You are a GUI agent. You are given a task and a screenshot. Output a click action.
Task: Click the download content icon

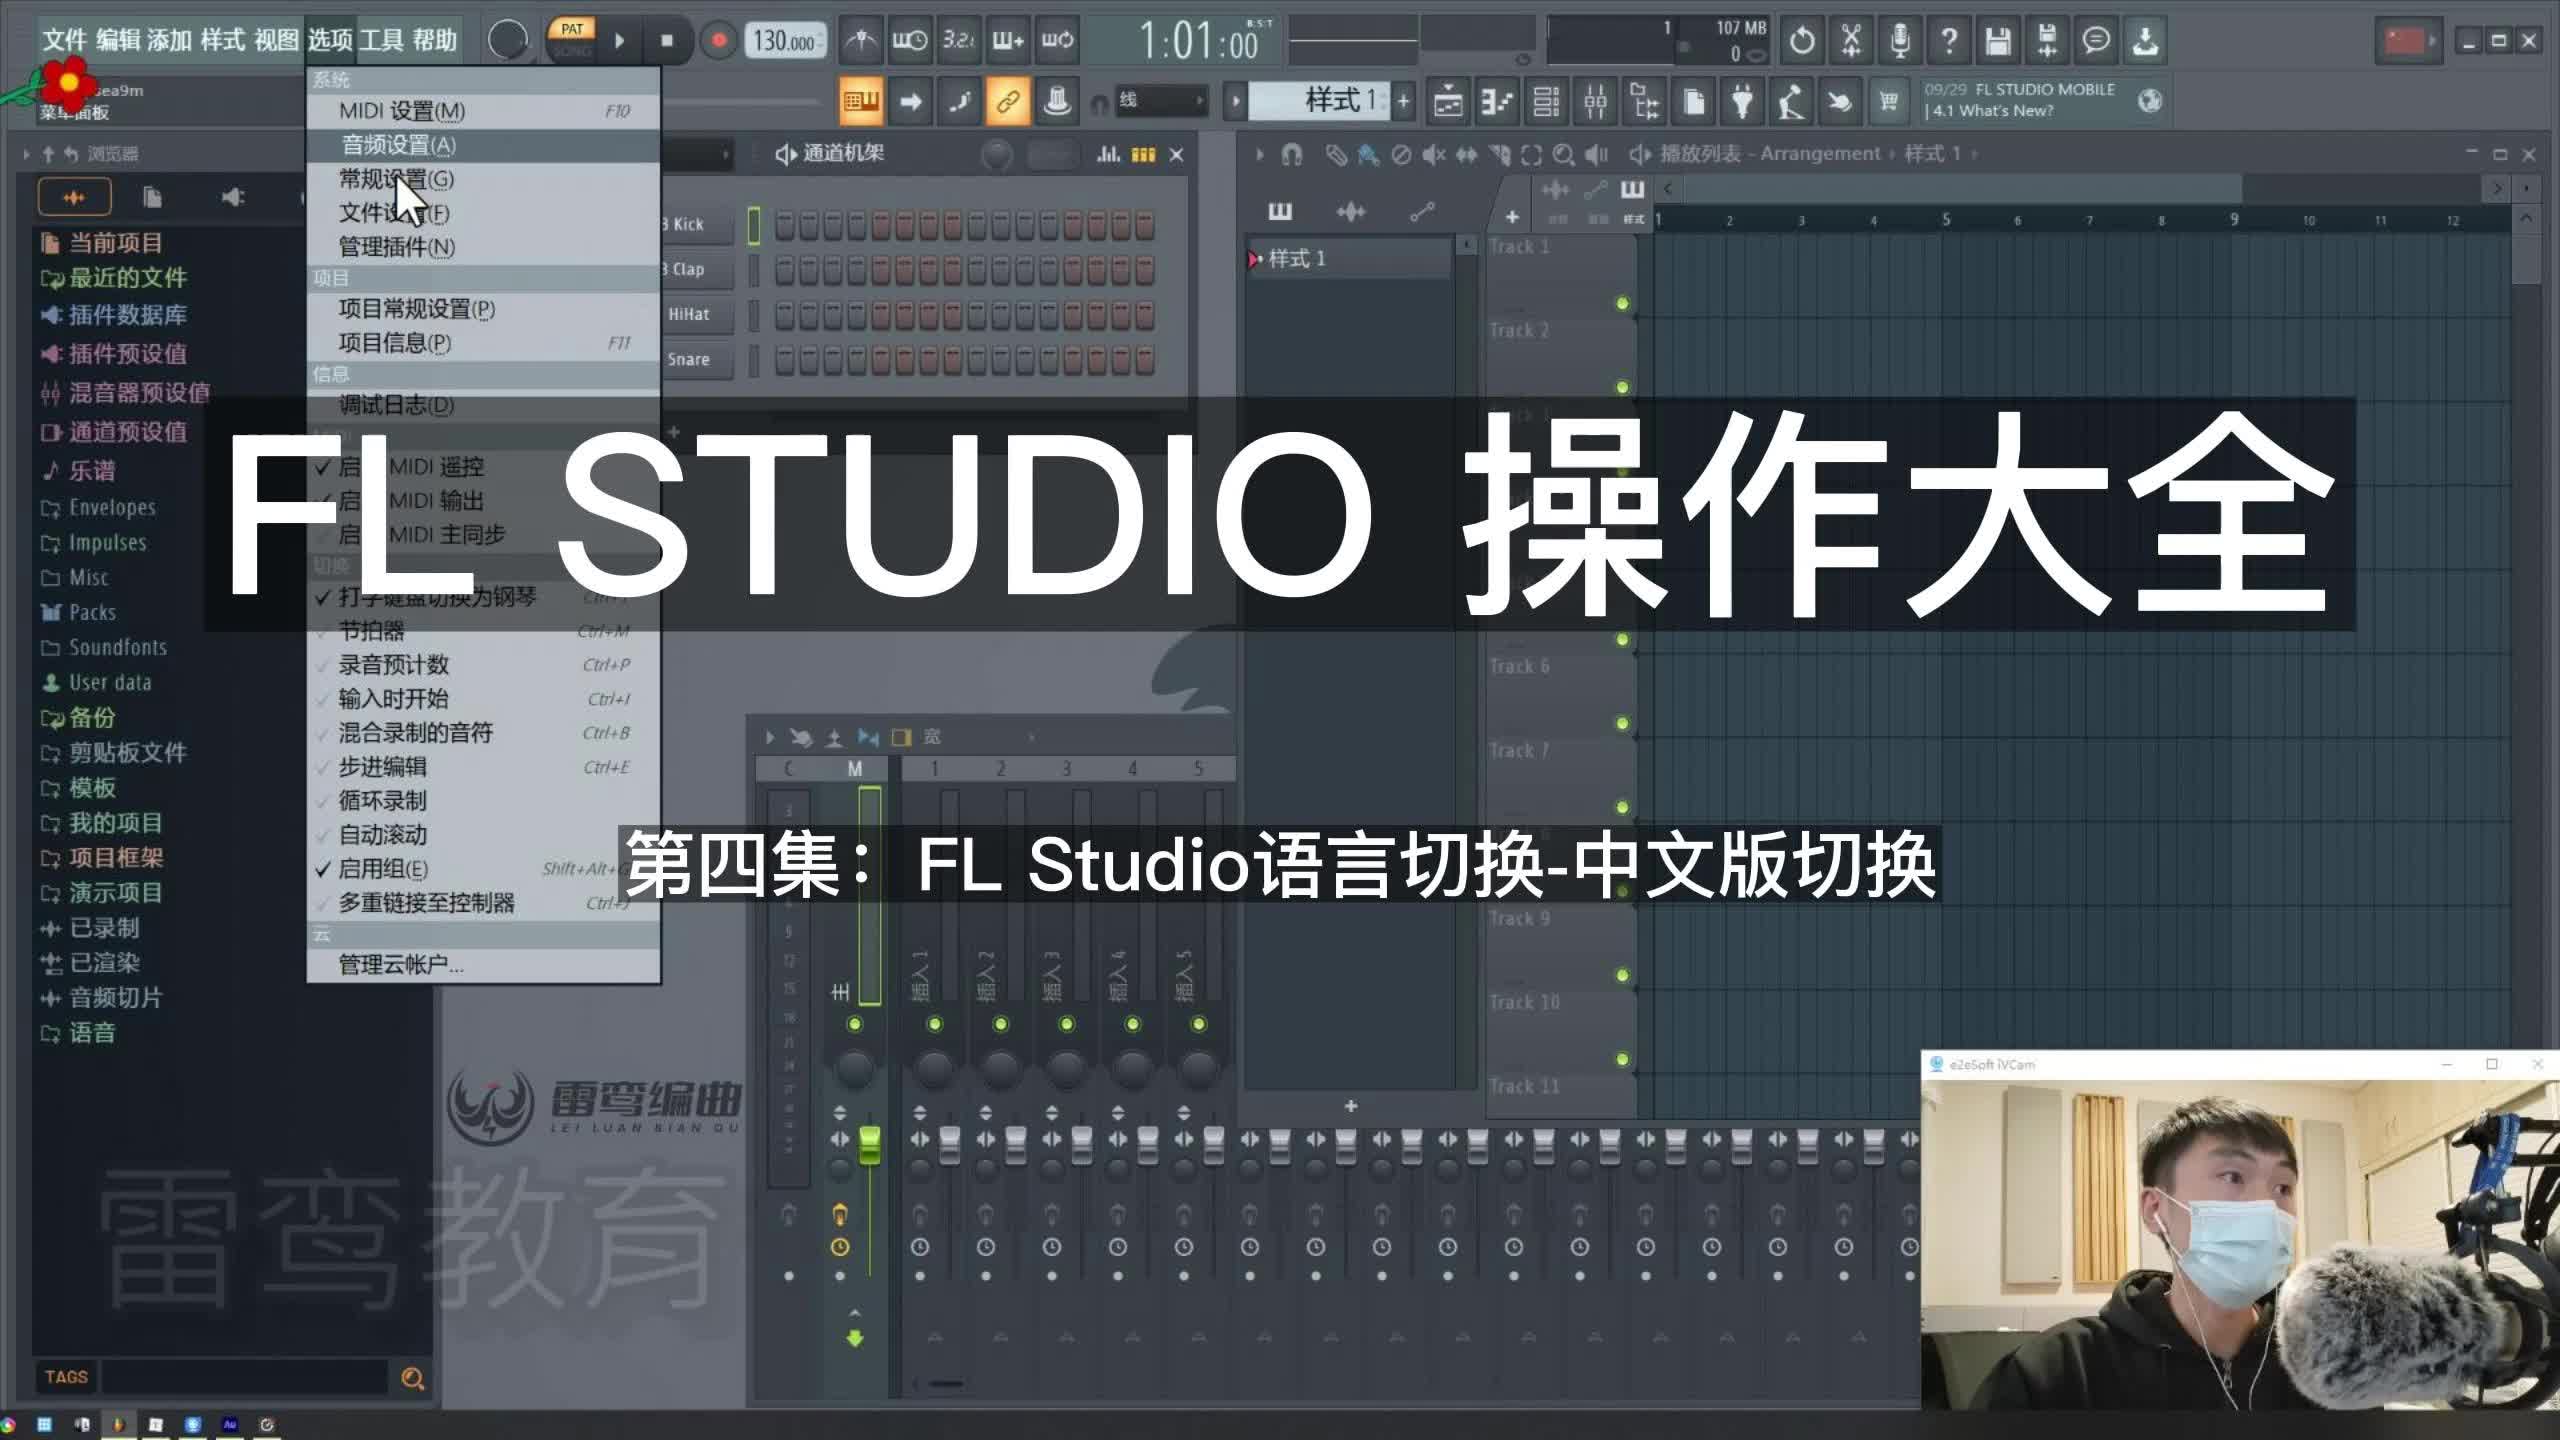pyautogui.click(x=2145, y=41)
